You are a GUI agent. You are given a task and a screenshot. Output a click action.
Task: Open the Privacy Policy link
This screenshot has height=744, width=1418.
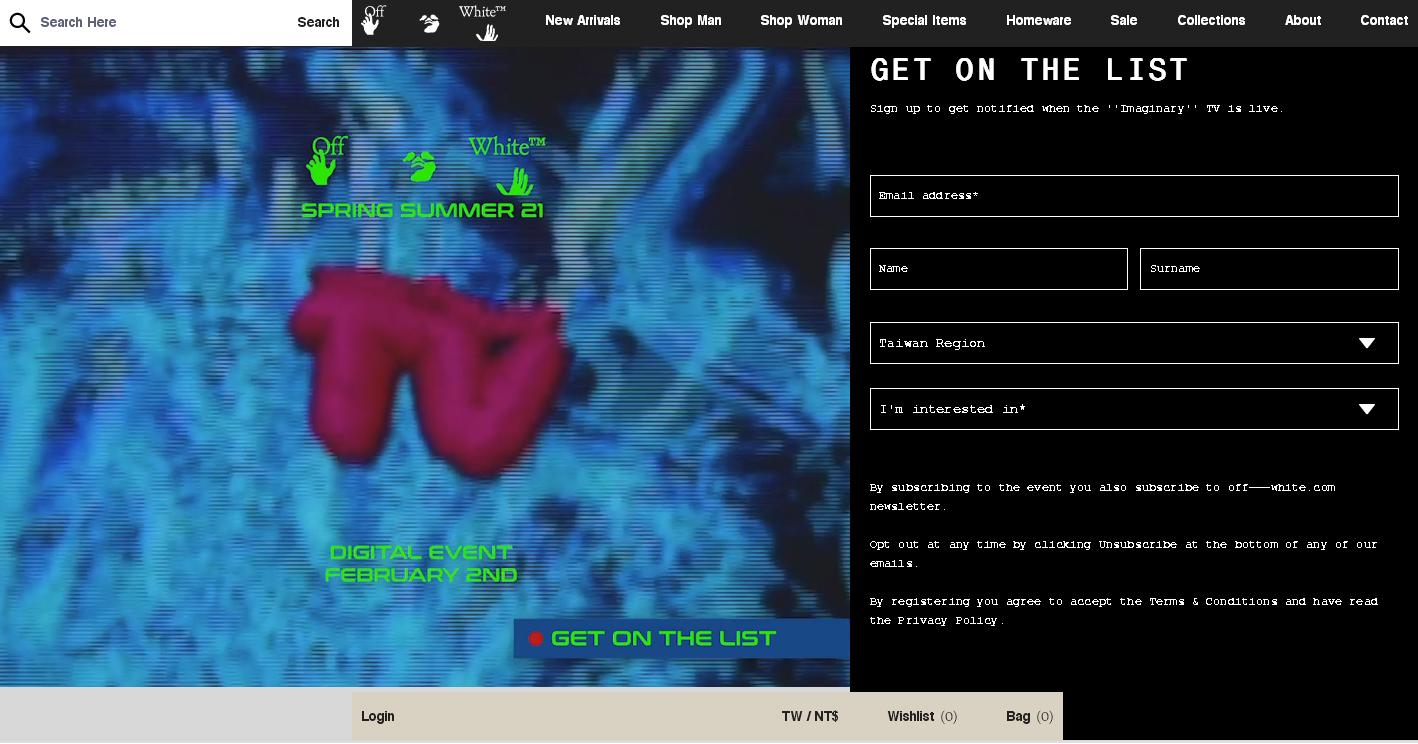949,621
